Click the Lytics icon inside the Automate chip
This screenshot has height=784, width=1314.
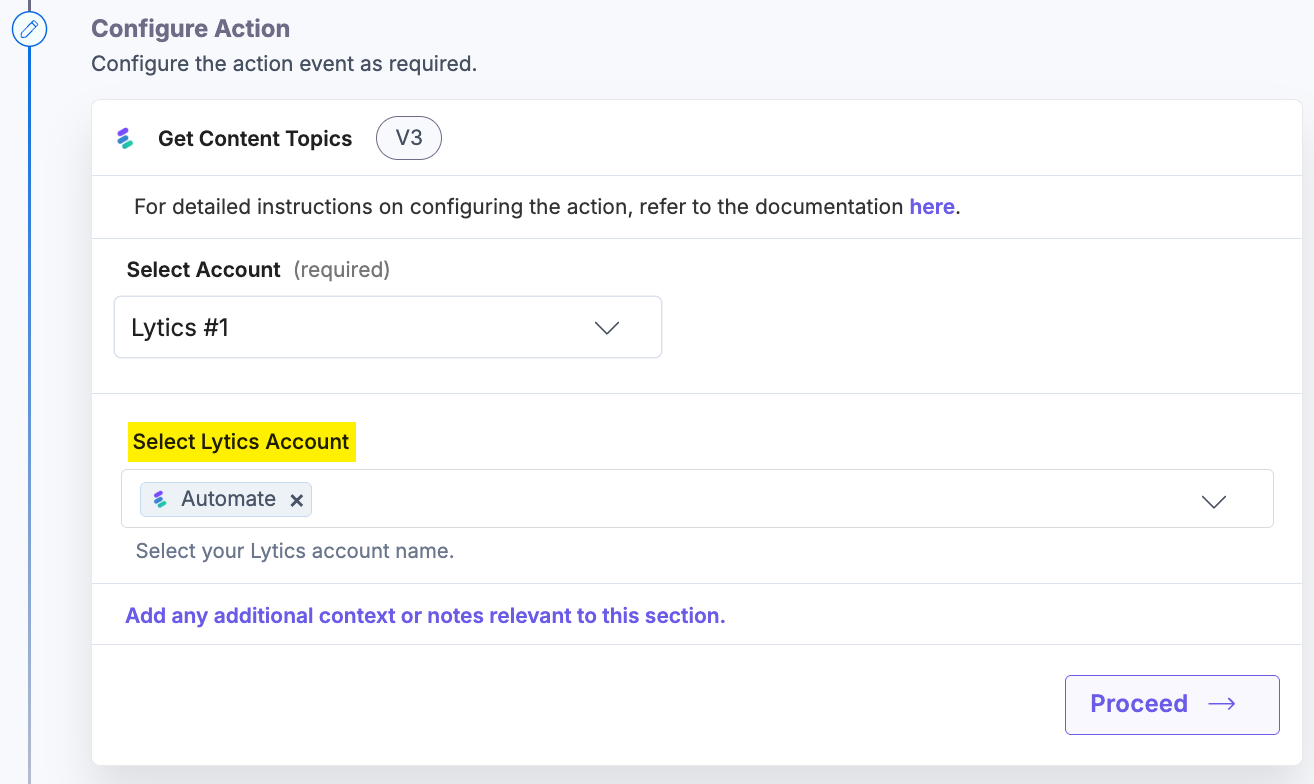(x=160, y=499)
